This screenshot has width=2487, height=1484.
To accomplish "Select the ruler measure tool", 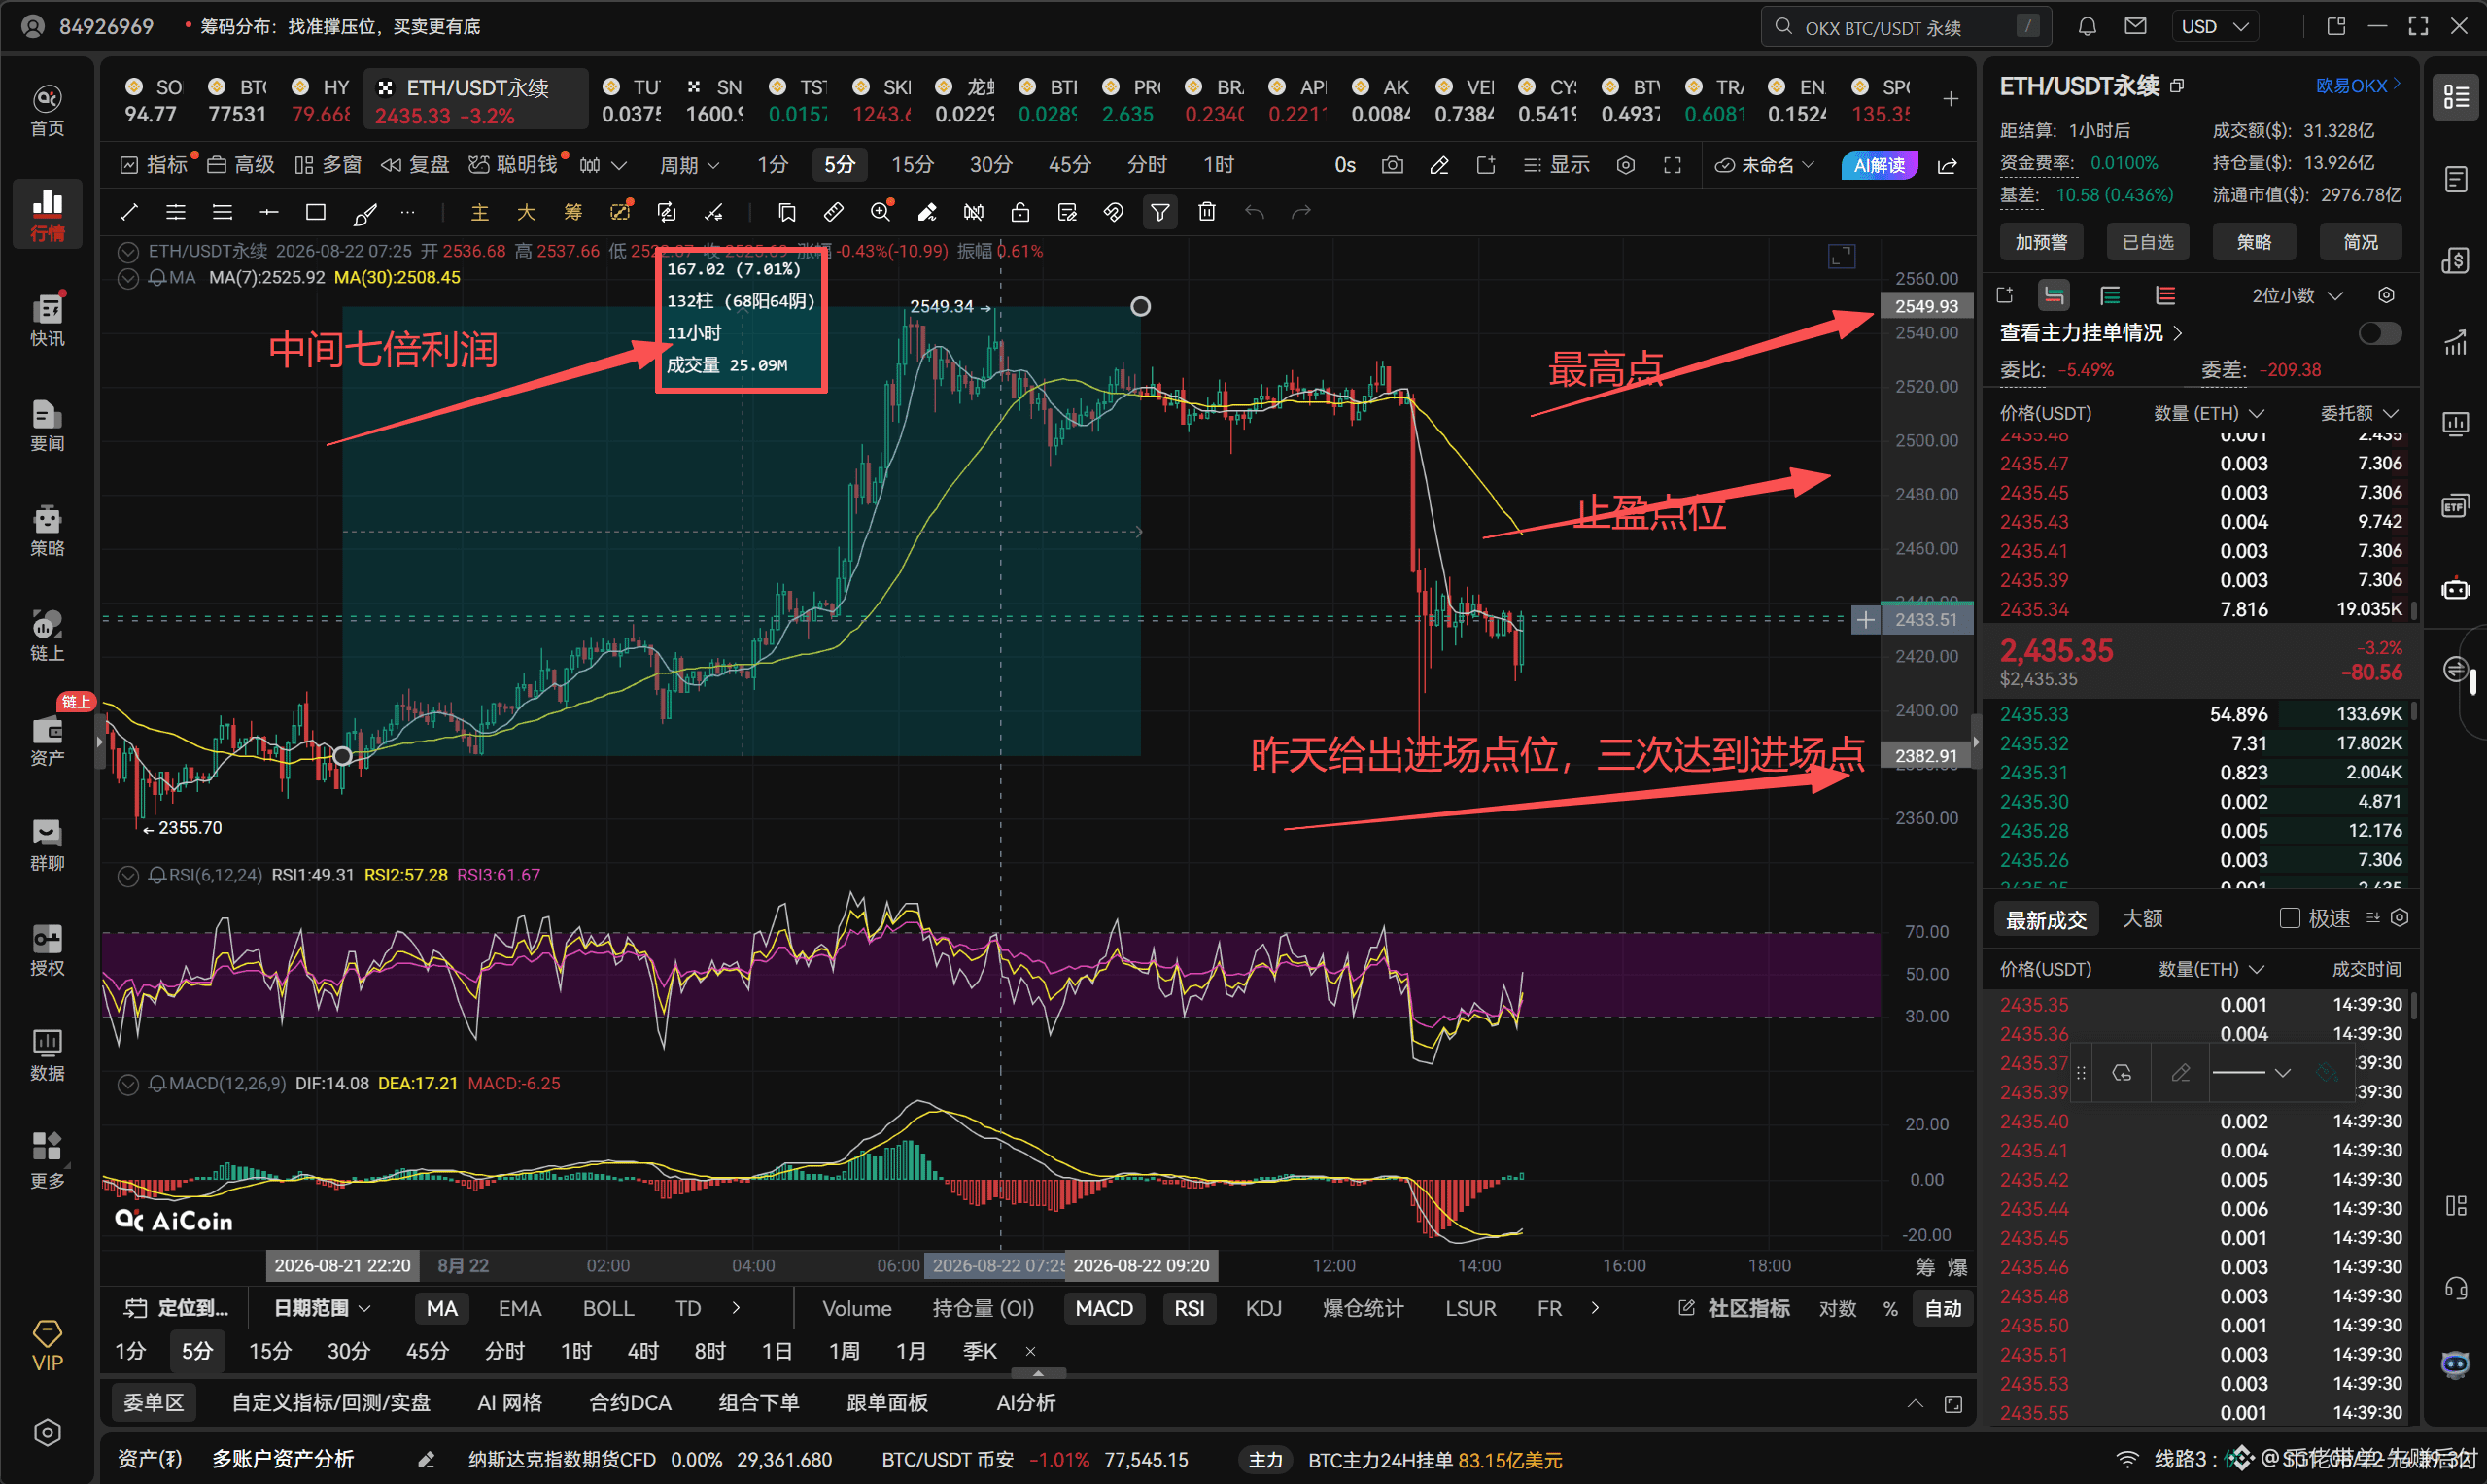I will tap(833, 212).
